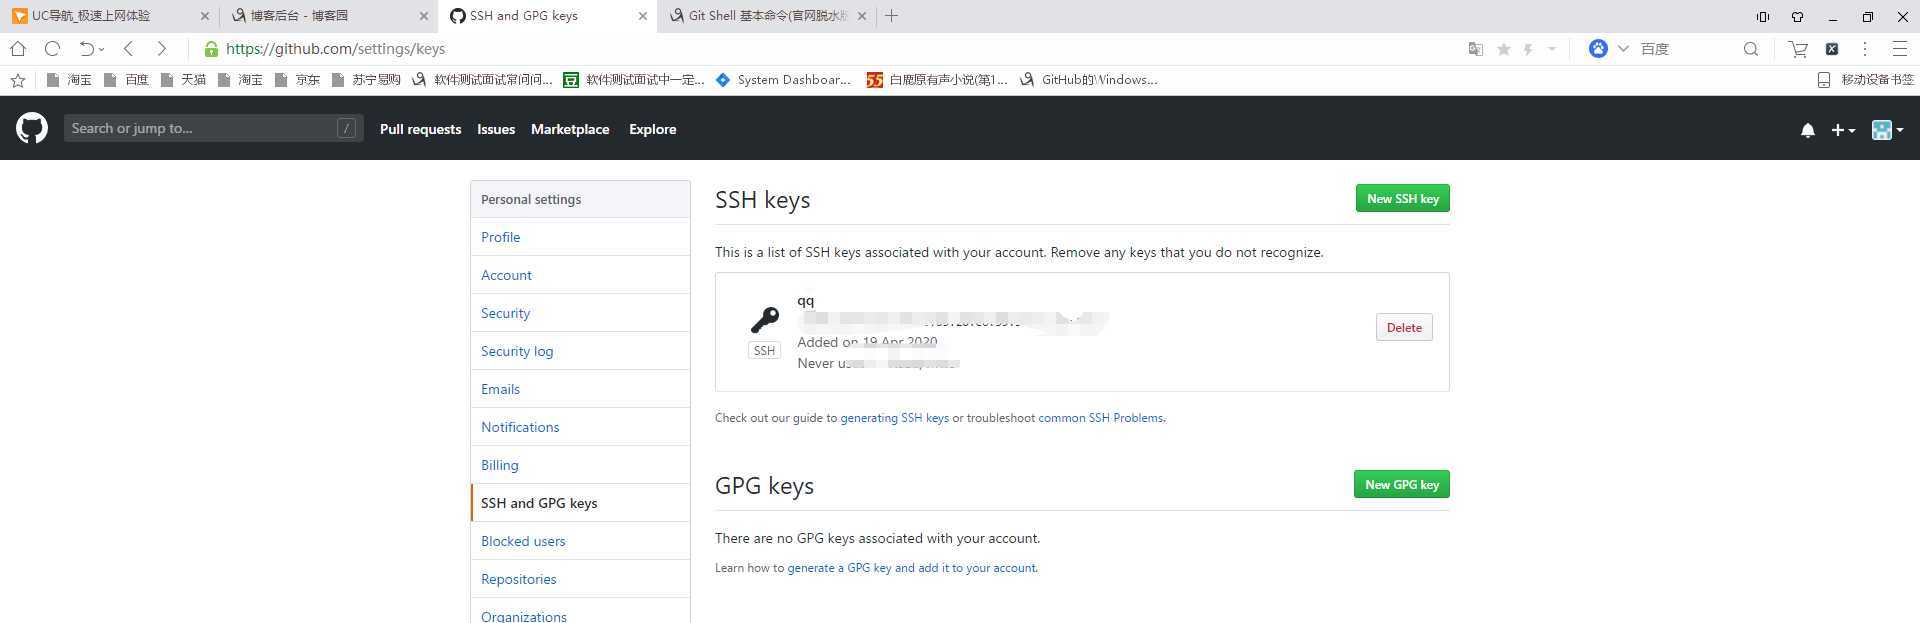Expand the undo history arrow dropdown
Image resolution: width=1920 pixels, height=623 pixels.
101,49
